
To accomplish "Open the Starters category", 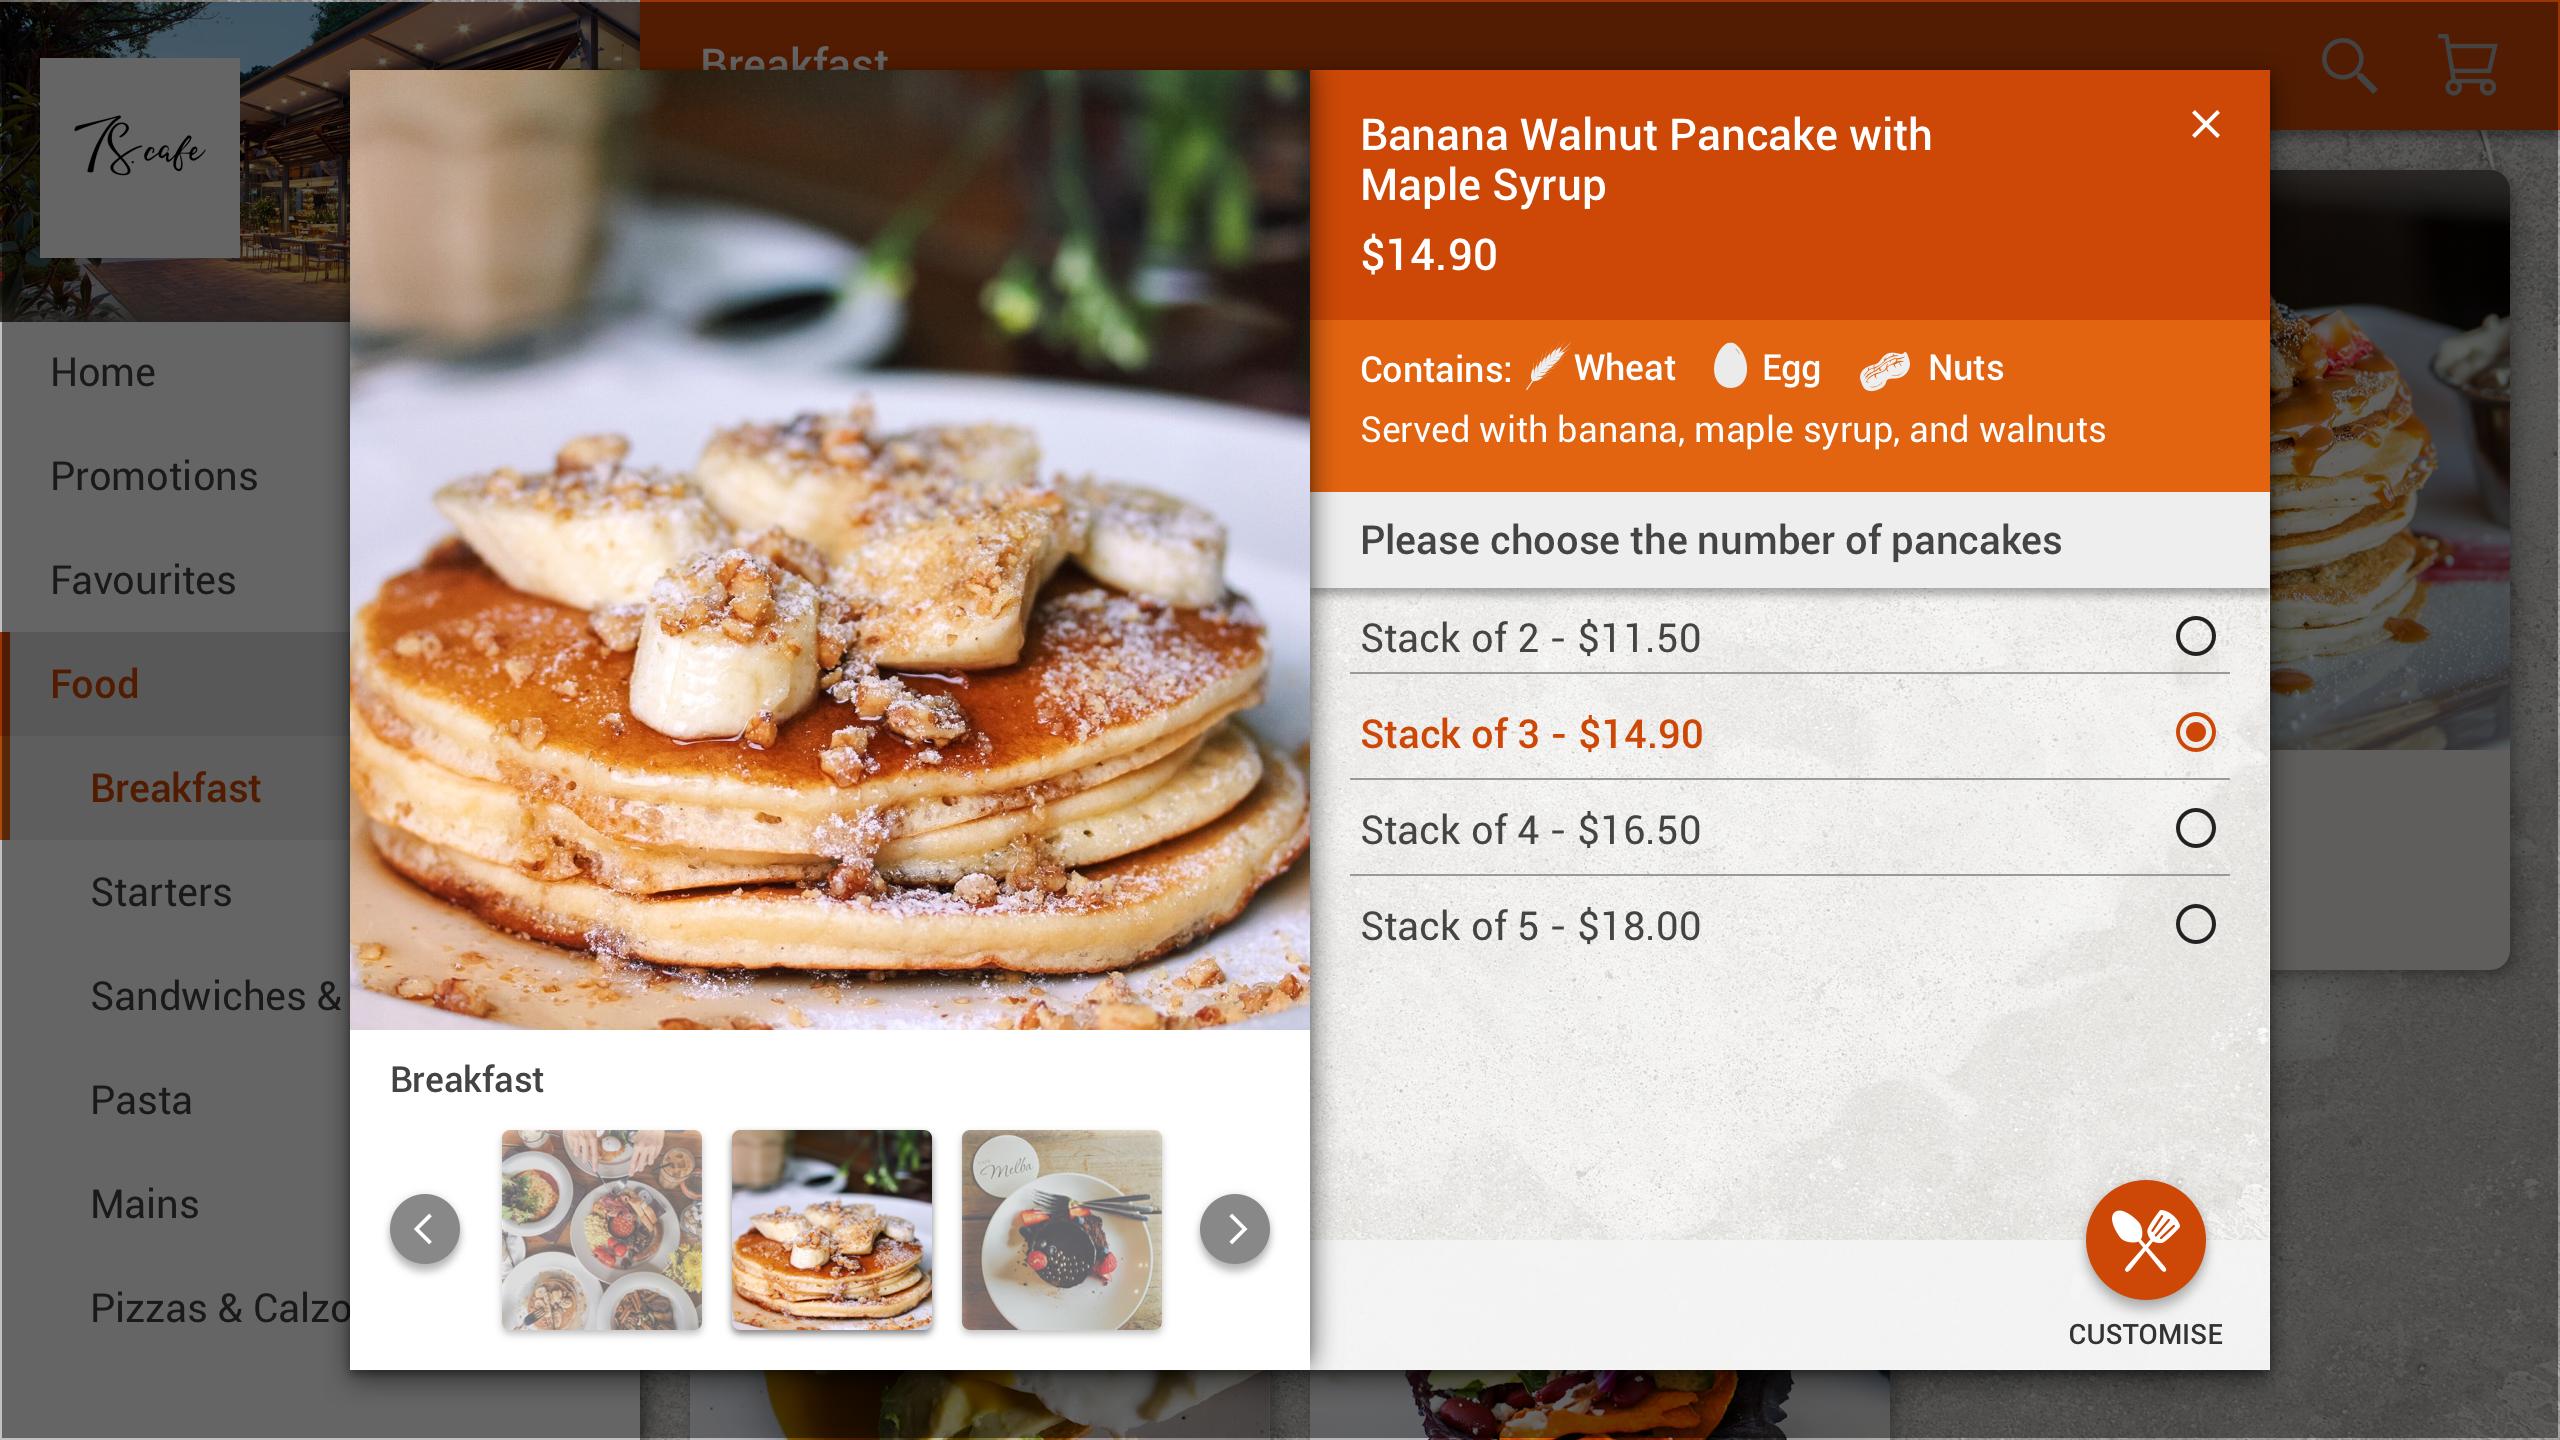I will pyautogui.click(x=161, y=892).
